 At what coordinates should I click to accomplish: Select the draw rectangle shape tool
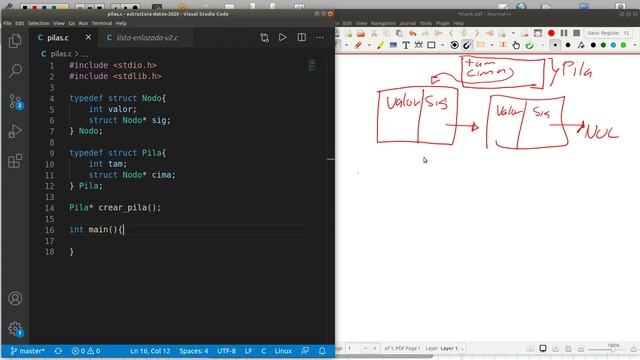click(x=431, y=45)
